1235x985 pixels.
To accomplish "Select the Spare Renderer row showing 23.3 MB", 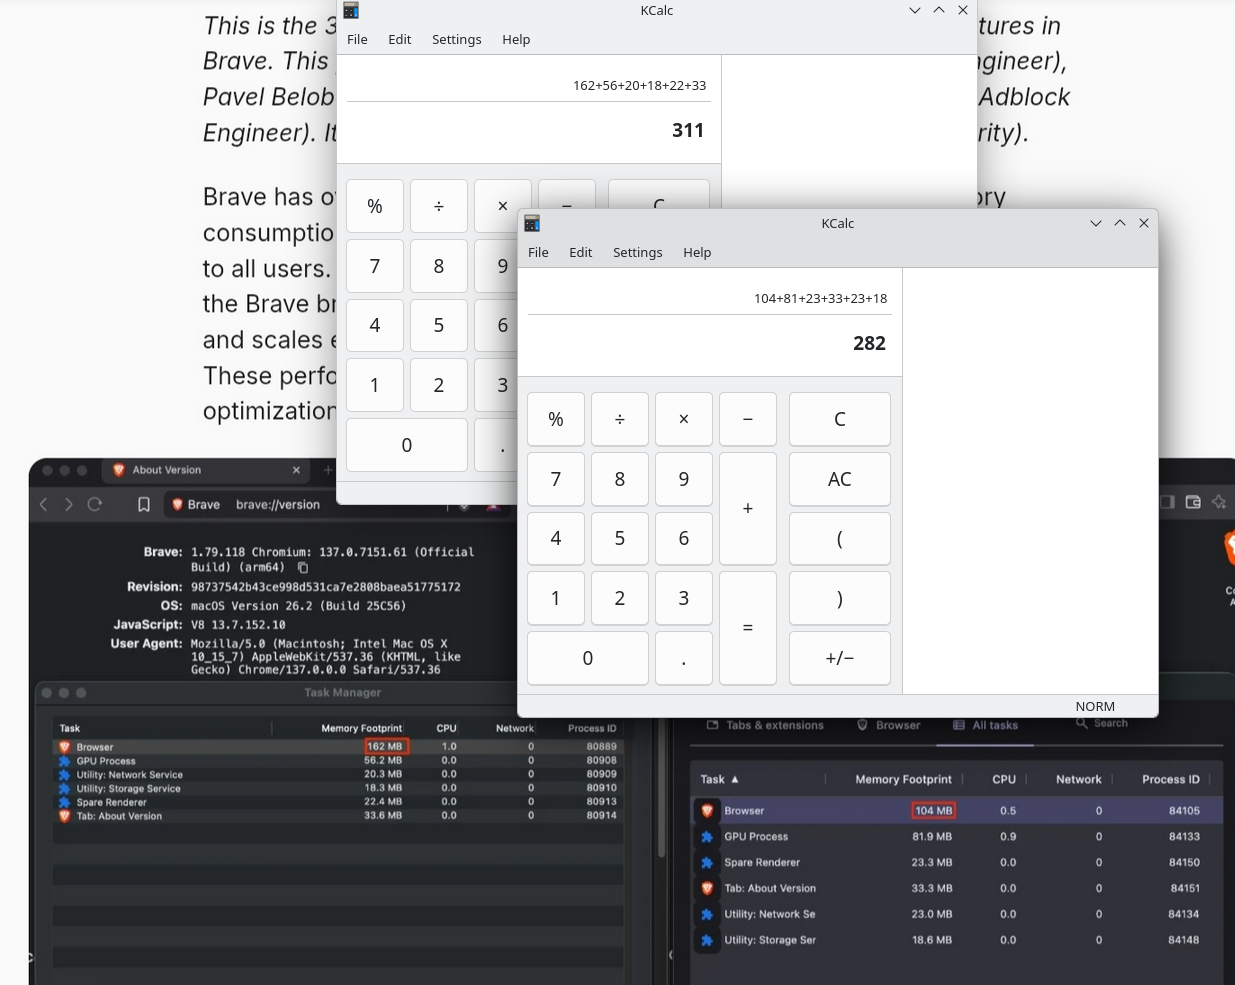I will point(957,863).
